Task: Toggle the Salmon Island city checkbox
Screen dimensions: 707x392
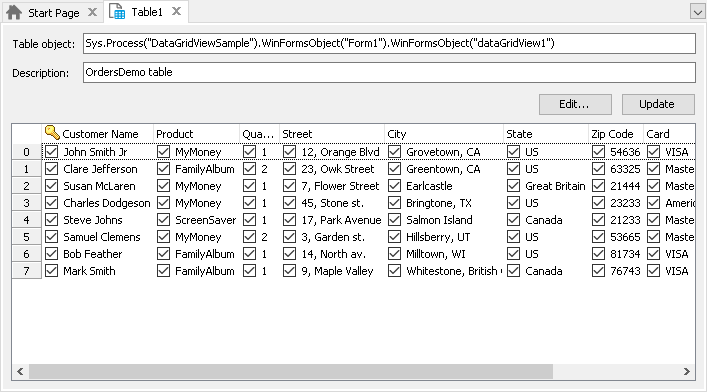Action: pos(394,220)
